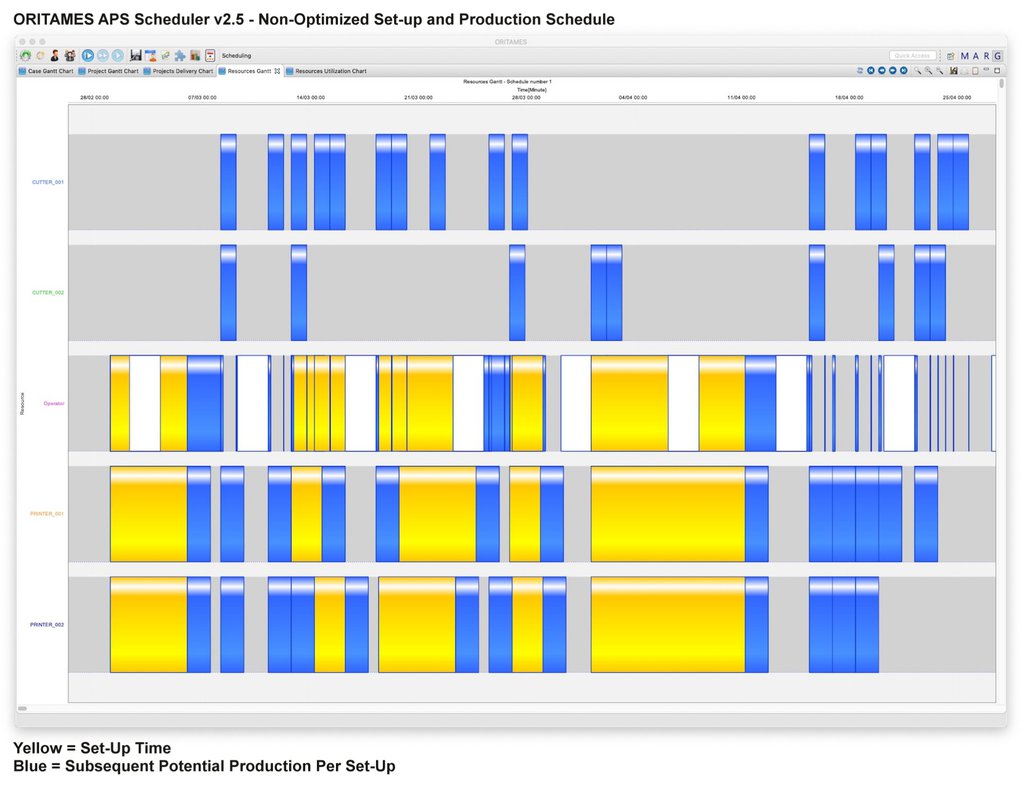Click the 07/03 00:00 time axis label
The image size is (1024, 797).
(202, 97)
